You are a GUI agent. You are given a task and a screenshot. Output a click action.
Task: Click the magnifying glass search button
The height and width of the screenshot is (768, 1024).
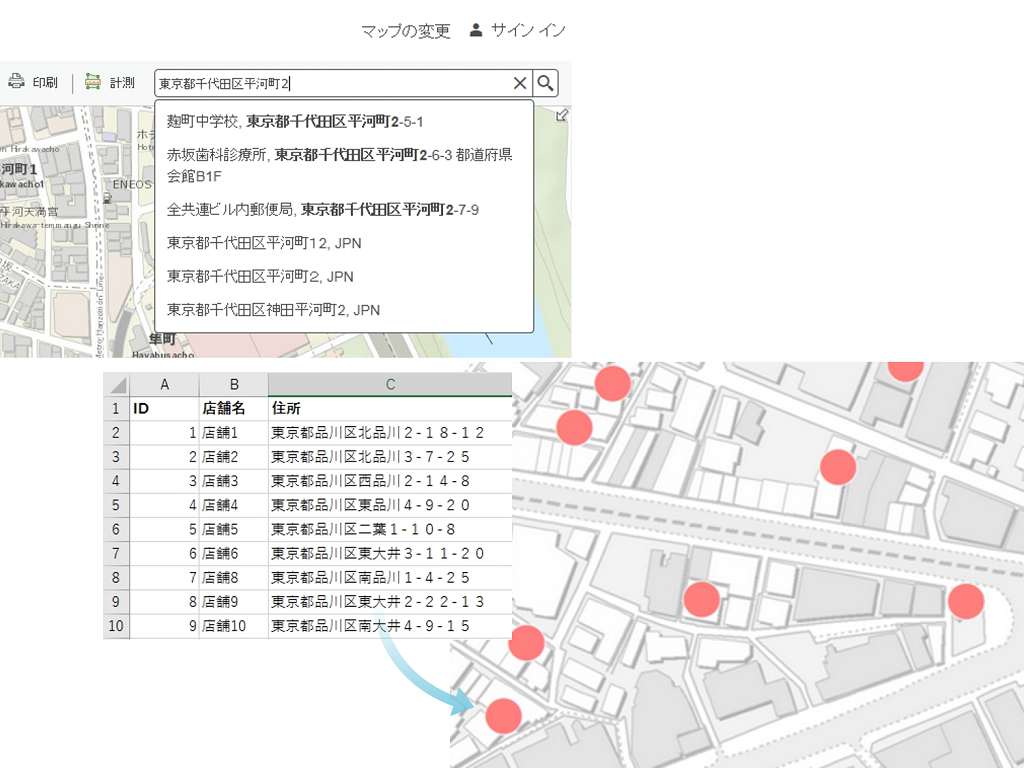545,83
